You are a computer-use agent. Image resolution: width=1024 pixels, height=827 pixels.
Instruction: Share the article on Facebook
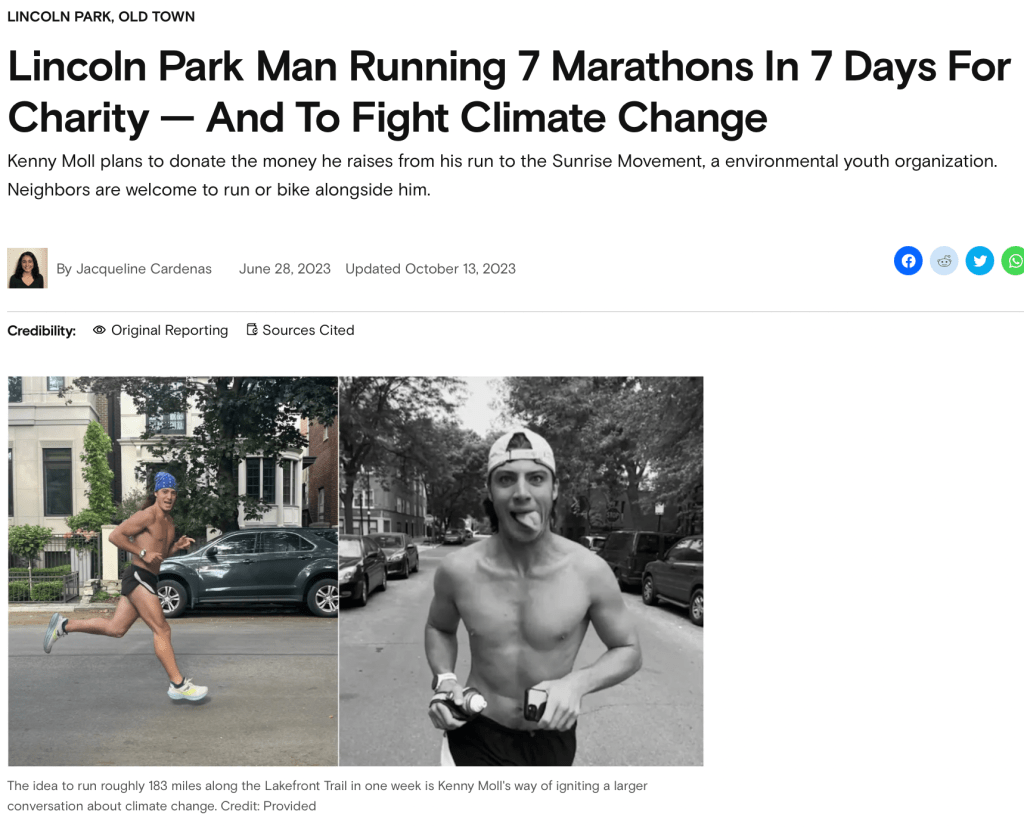[x=908, y=261]
